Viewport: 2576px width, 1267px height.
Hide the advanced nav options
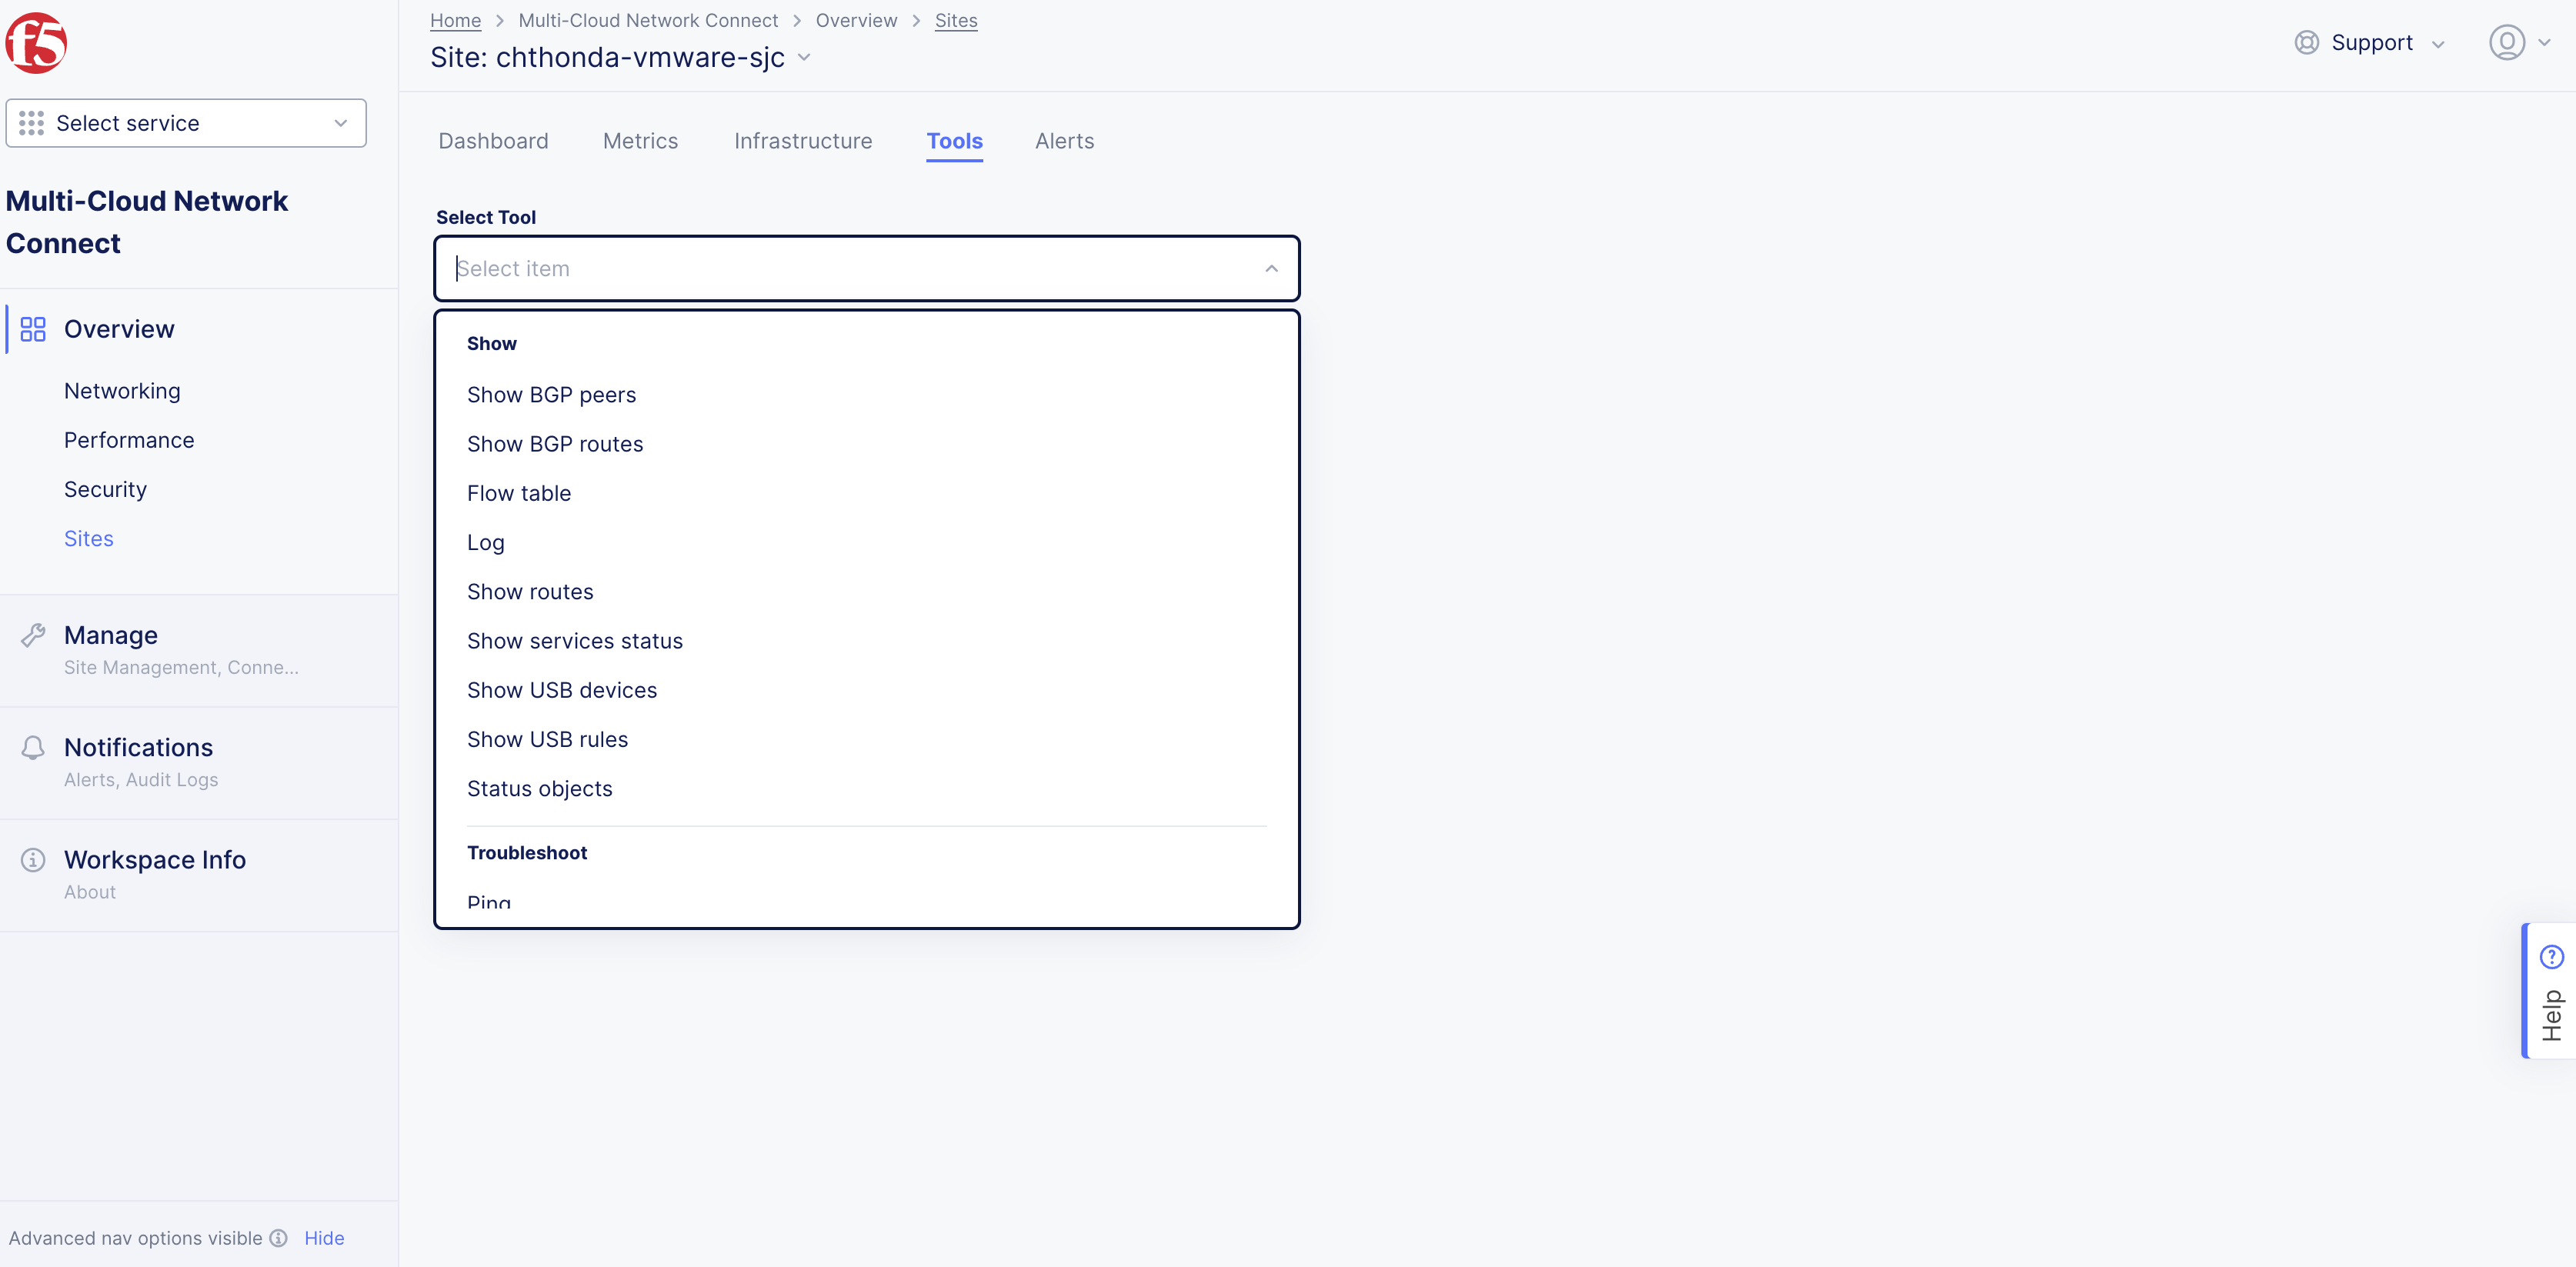323,1238
